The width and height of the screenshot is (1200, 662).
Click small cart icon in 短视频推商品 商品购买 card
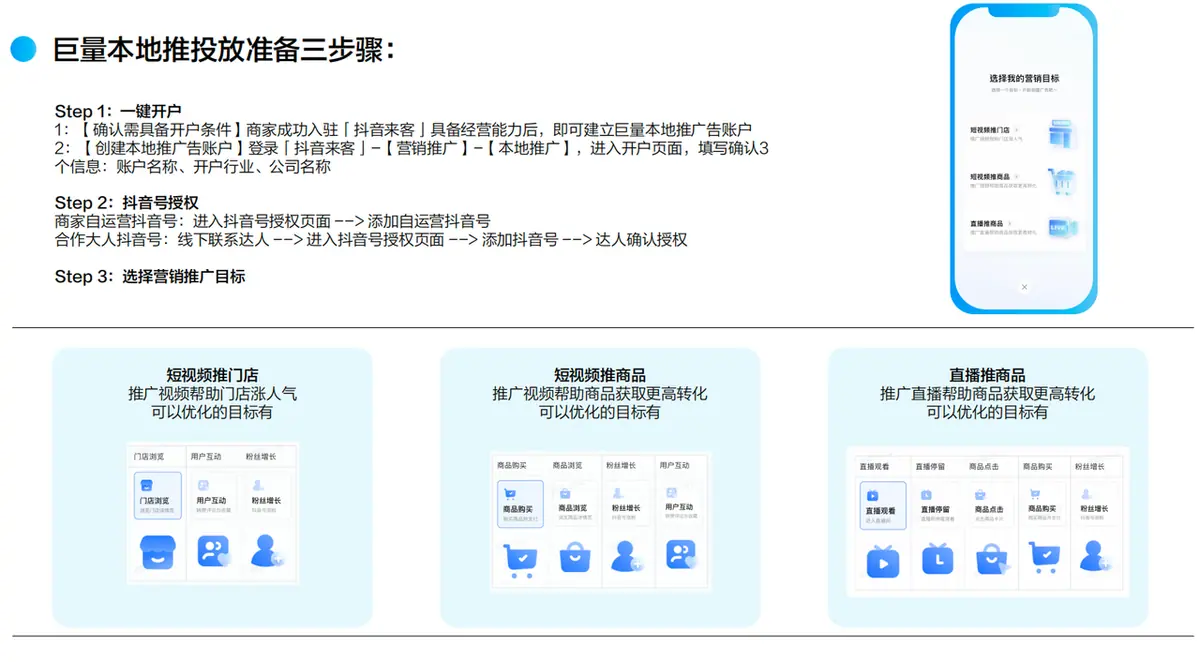(x=510, y=493)
